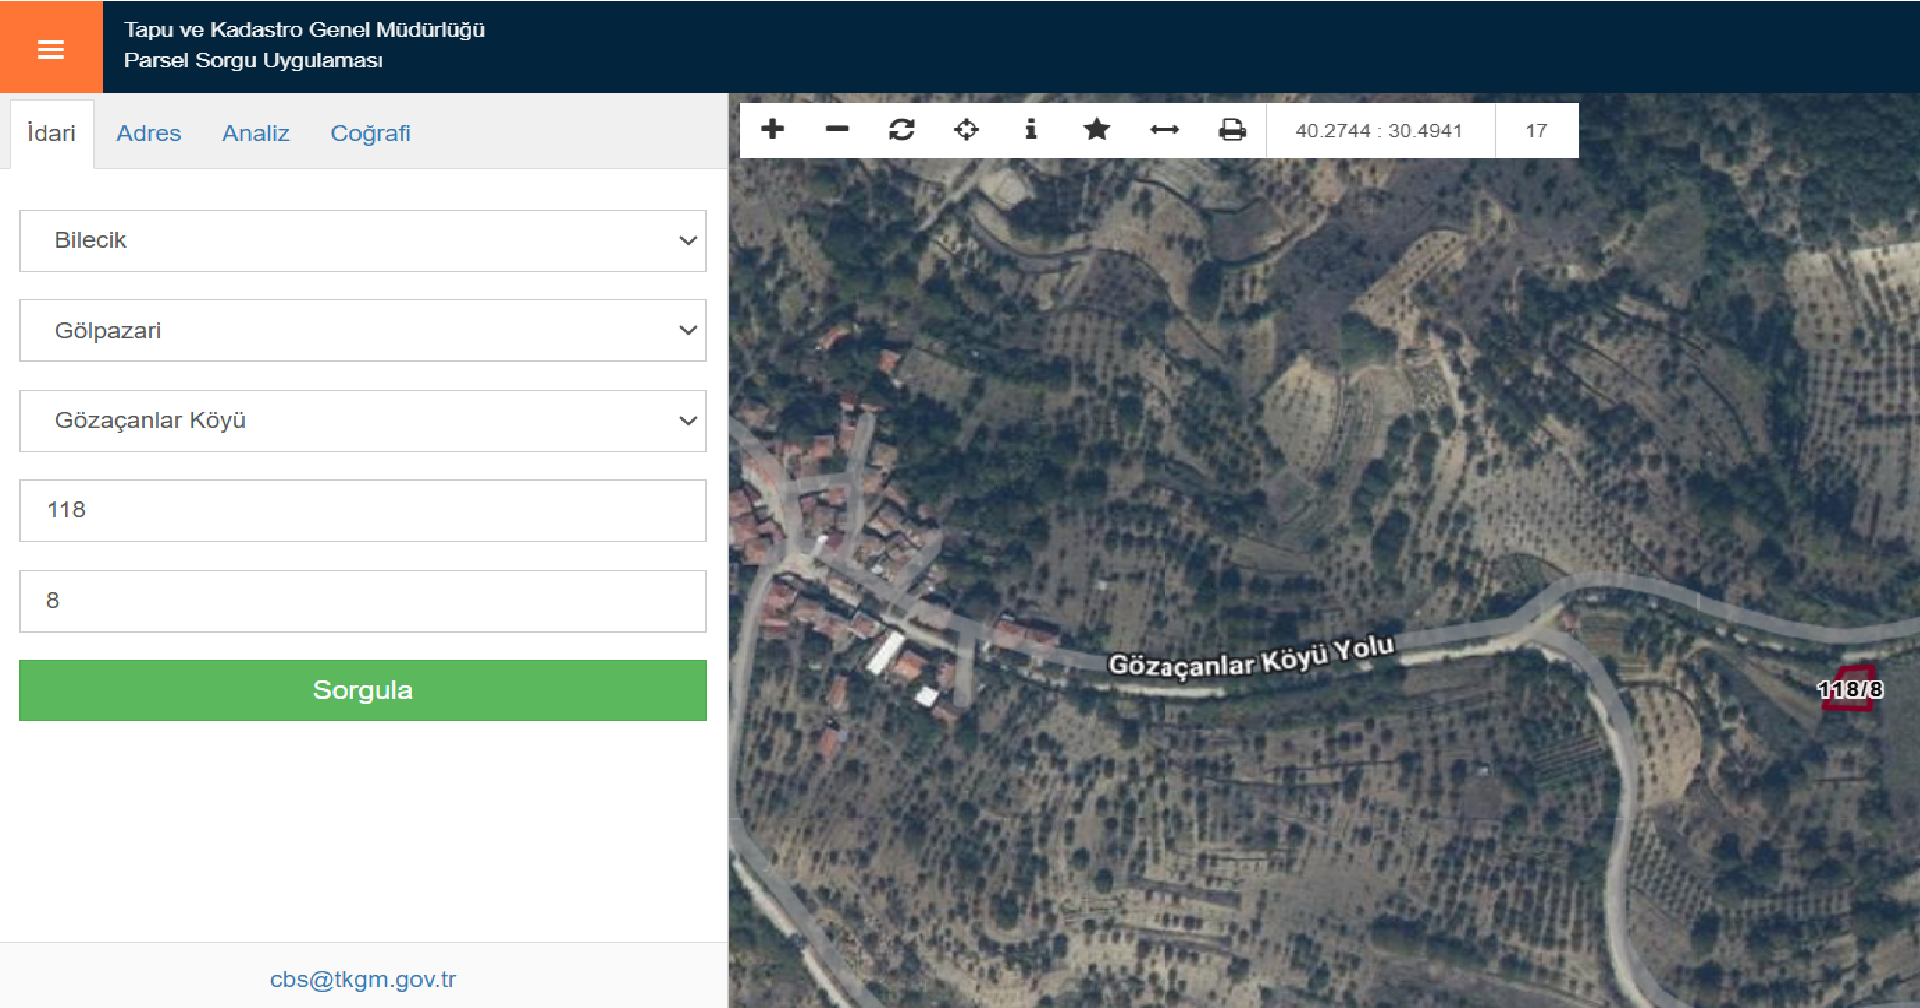Switch to the Adres tab
The width and height of the screenshot is (1920, 1008).
click(149, 134)
